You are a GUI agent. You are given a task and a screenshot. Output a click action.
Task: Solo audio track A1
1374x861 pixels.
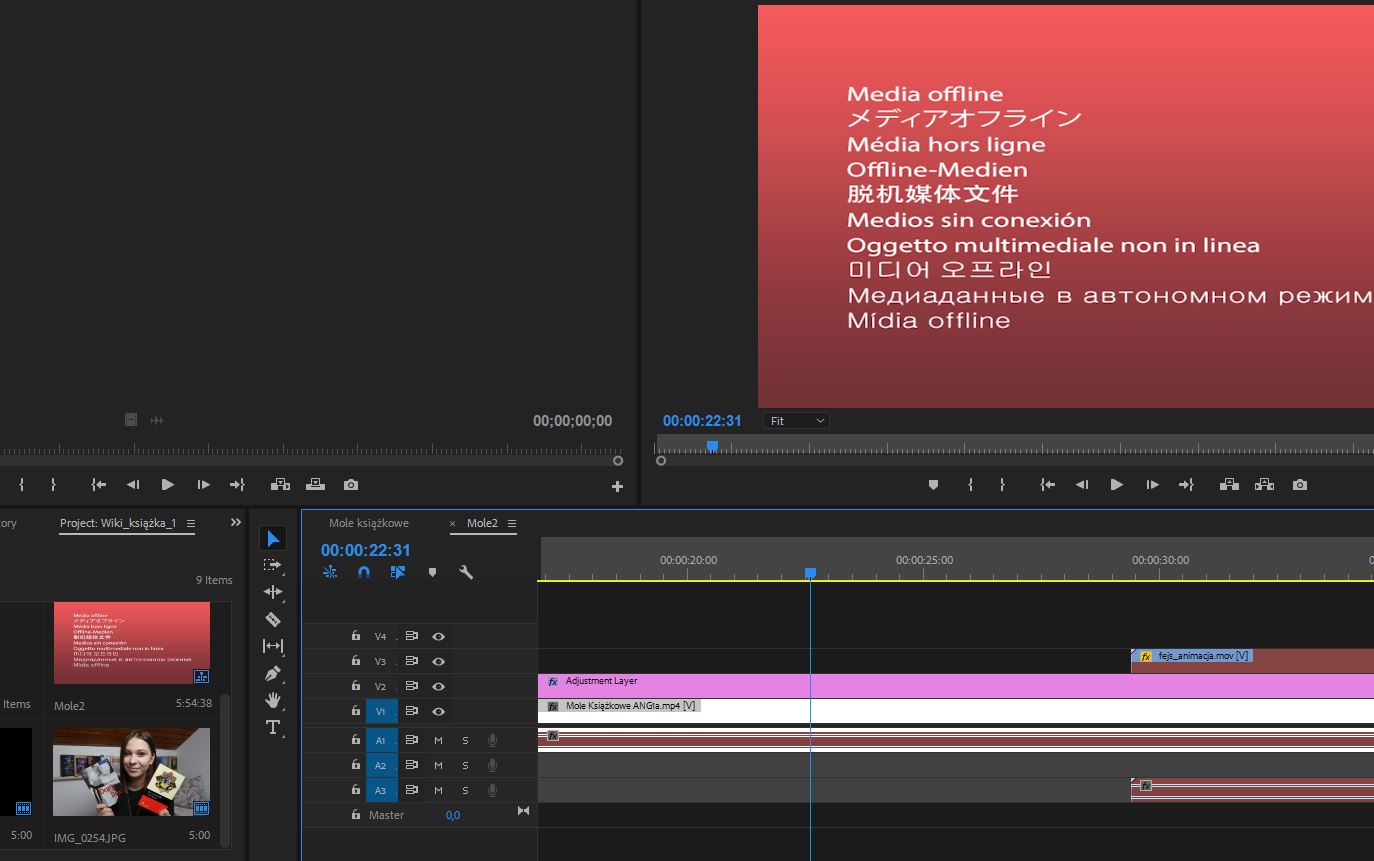[x=465, y=740]
